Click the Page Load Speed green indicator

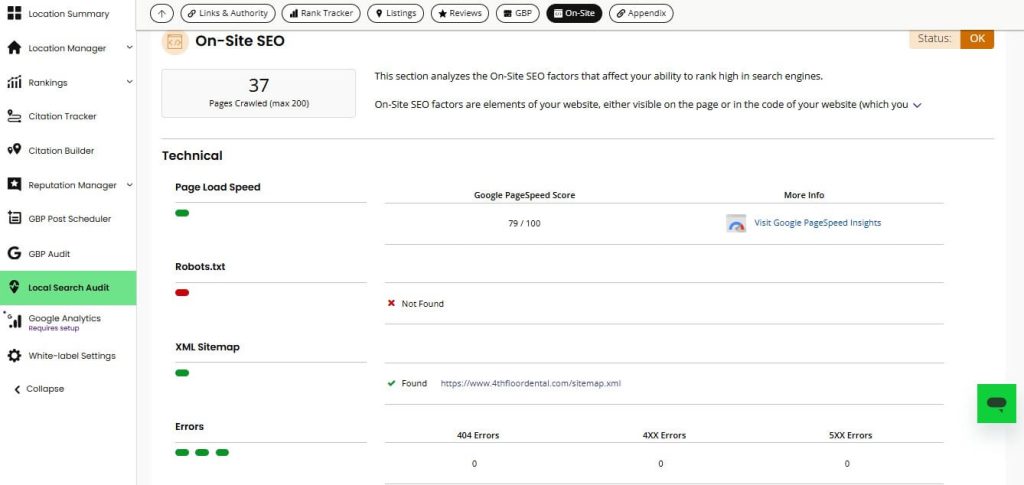[x=182, y=213]
